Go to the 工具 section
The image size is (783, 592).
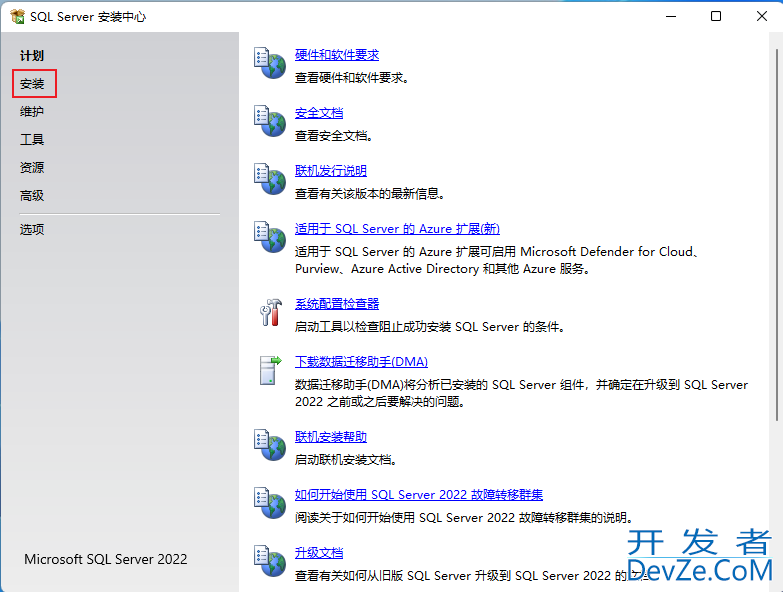(x=32, y=139)
